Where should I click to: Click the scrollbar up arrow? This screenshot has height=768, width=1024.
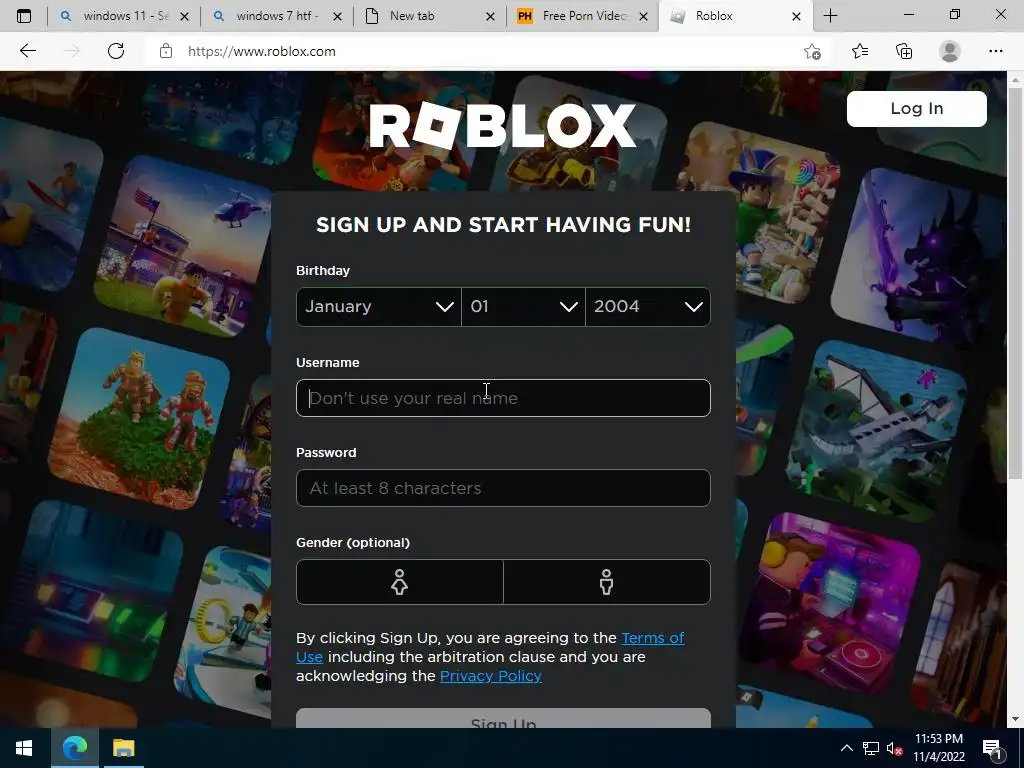pyautogui.click(x=1015, y=79)
